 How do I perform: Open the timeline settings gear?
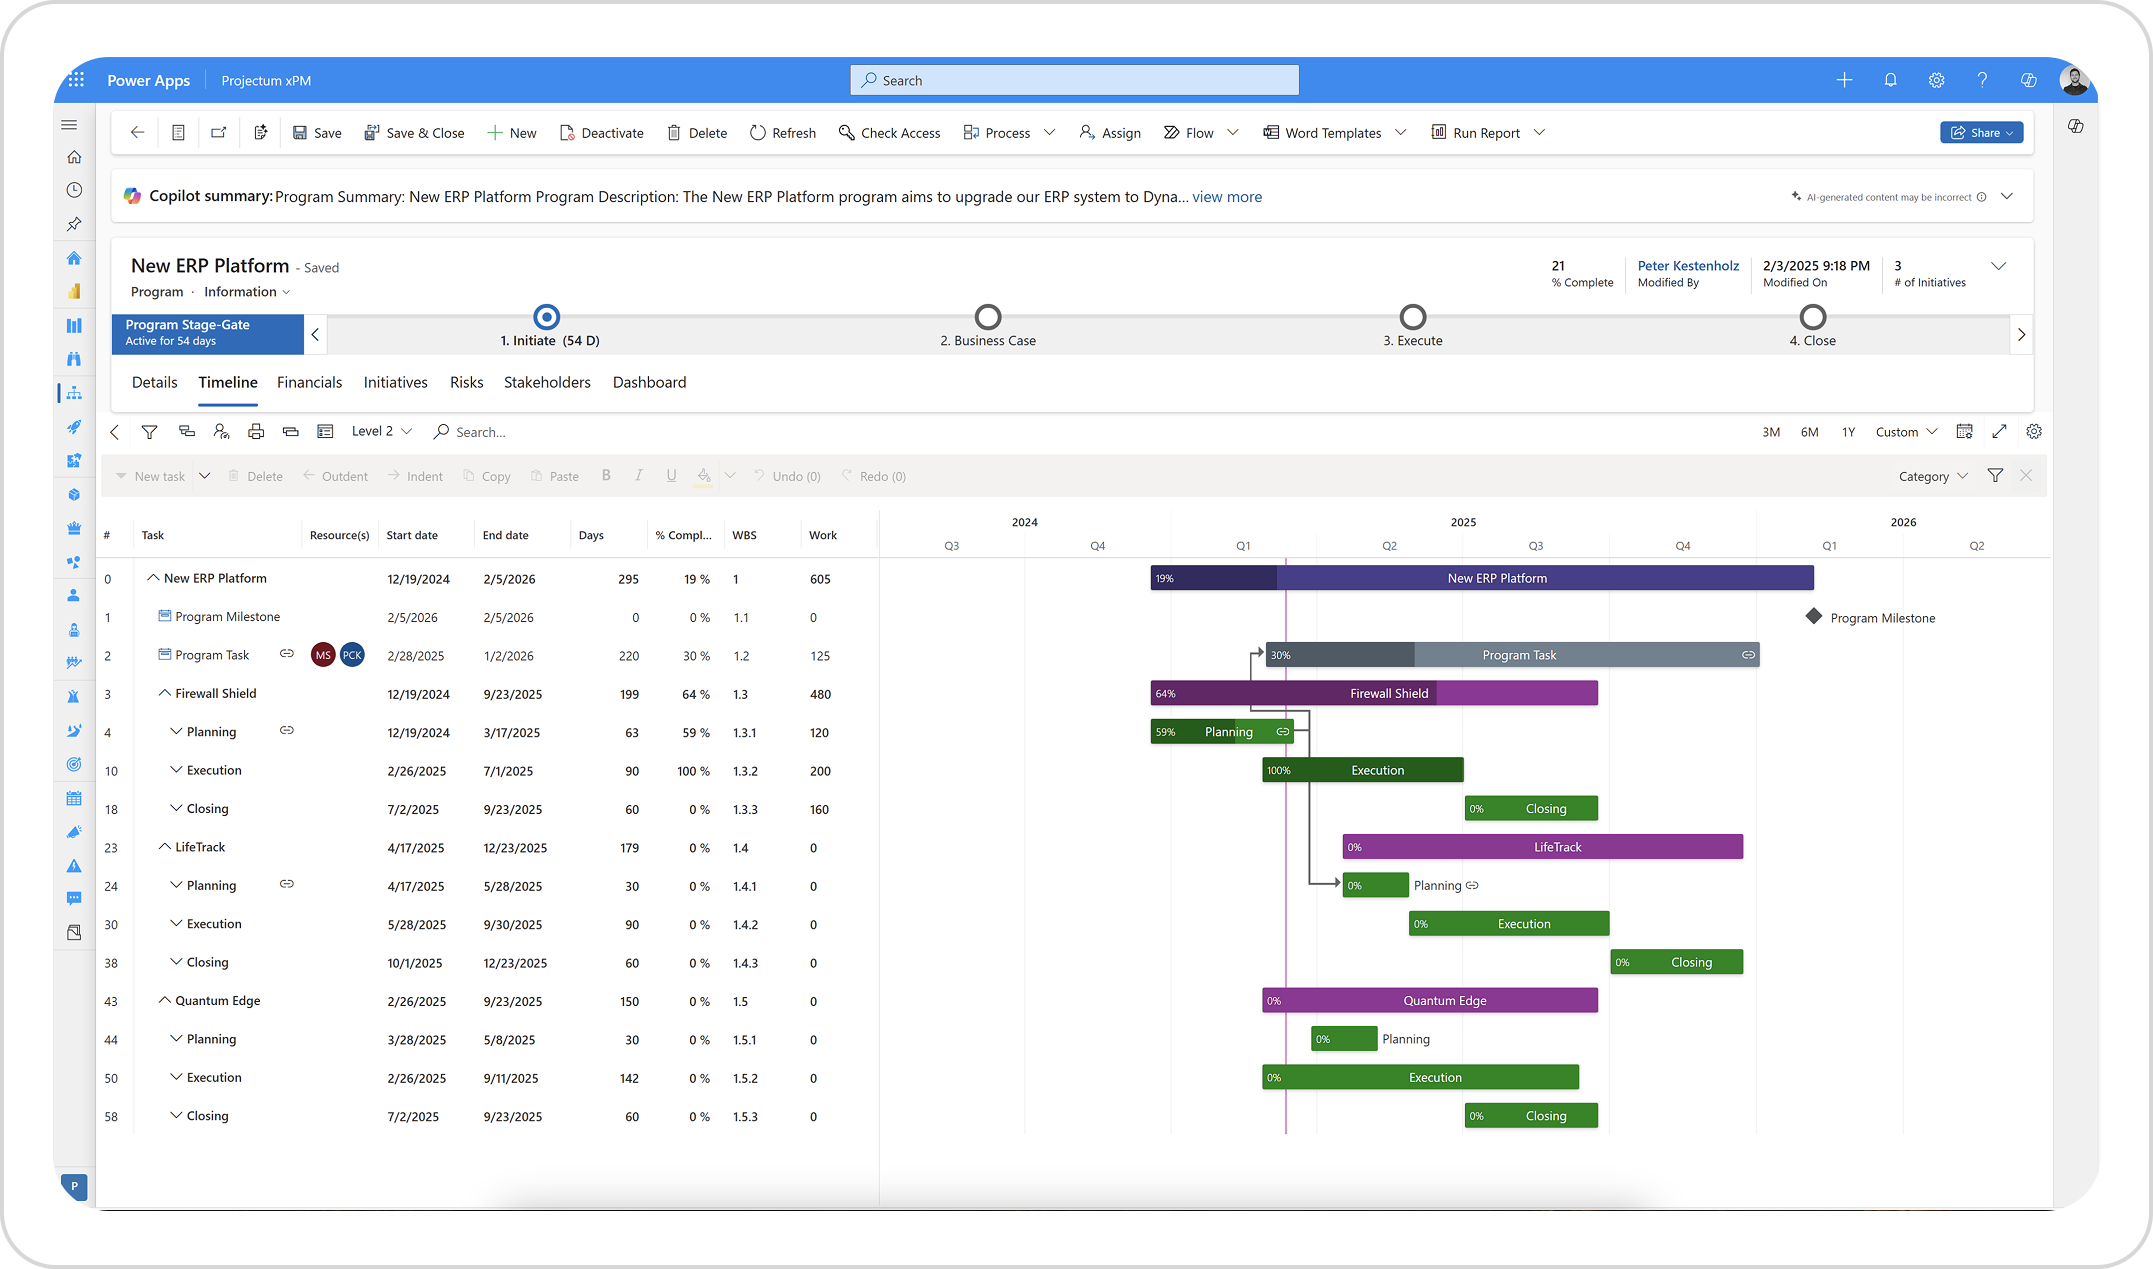coord(2034,432)
